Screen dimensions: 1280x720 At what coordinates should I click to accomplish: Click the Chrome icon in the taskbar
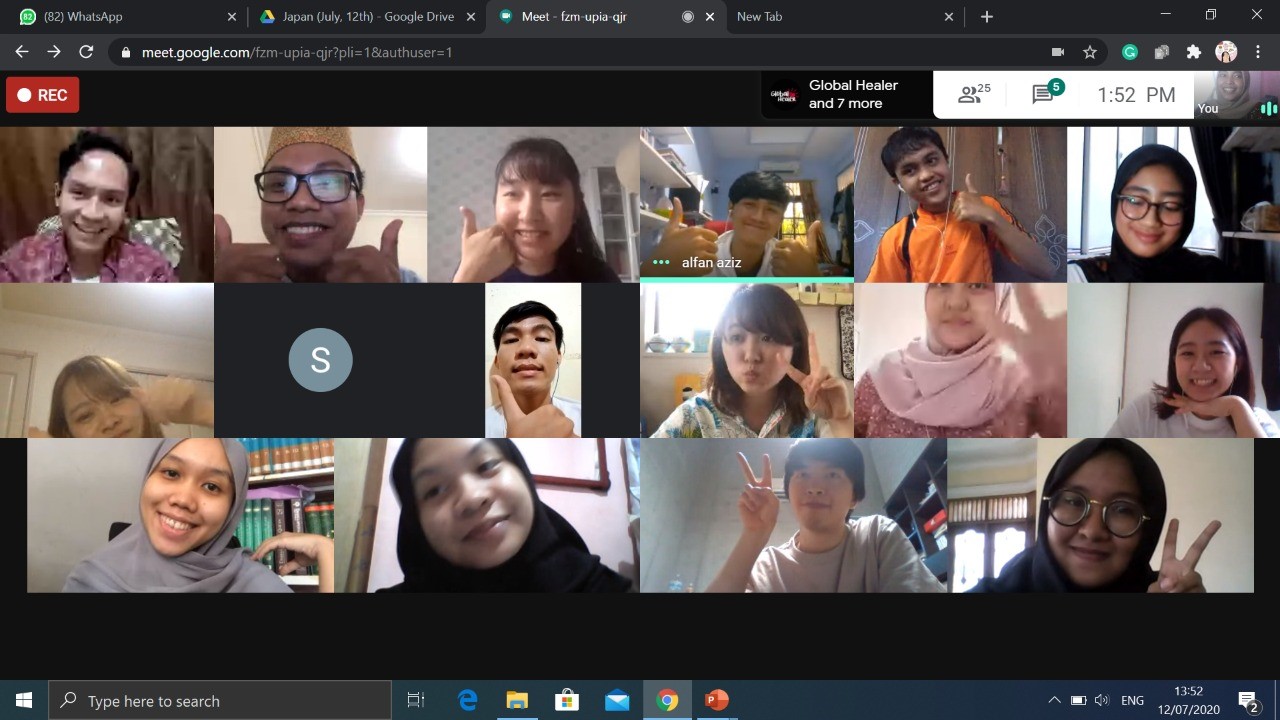coord(667,700)
